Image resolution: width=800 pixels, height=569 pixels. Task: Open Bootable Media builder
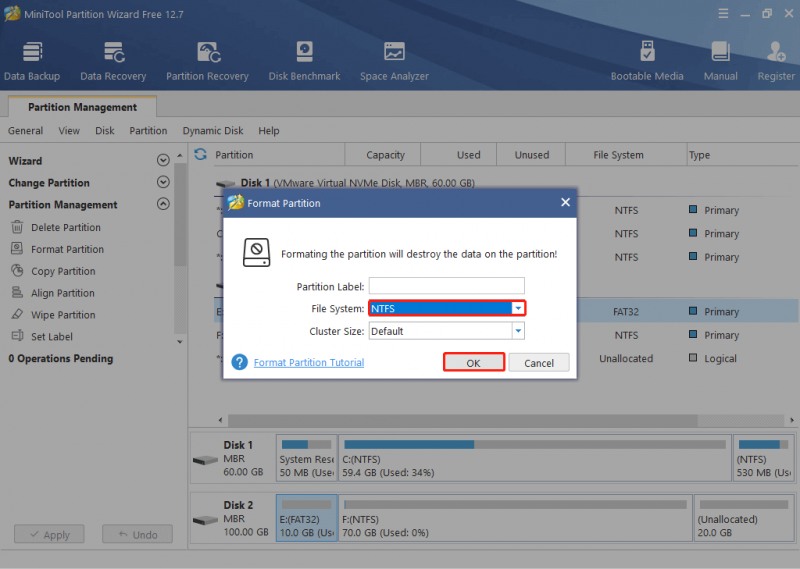647,61
